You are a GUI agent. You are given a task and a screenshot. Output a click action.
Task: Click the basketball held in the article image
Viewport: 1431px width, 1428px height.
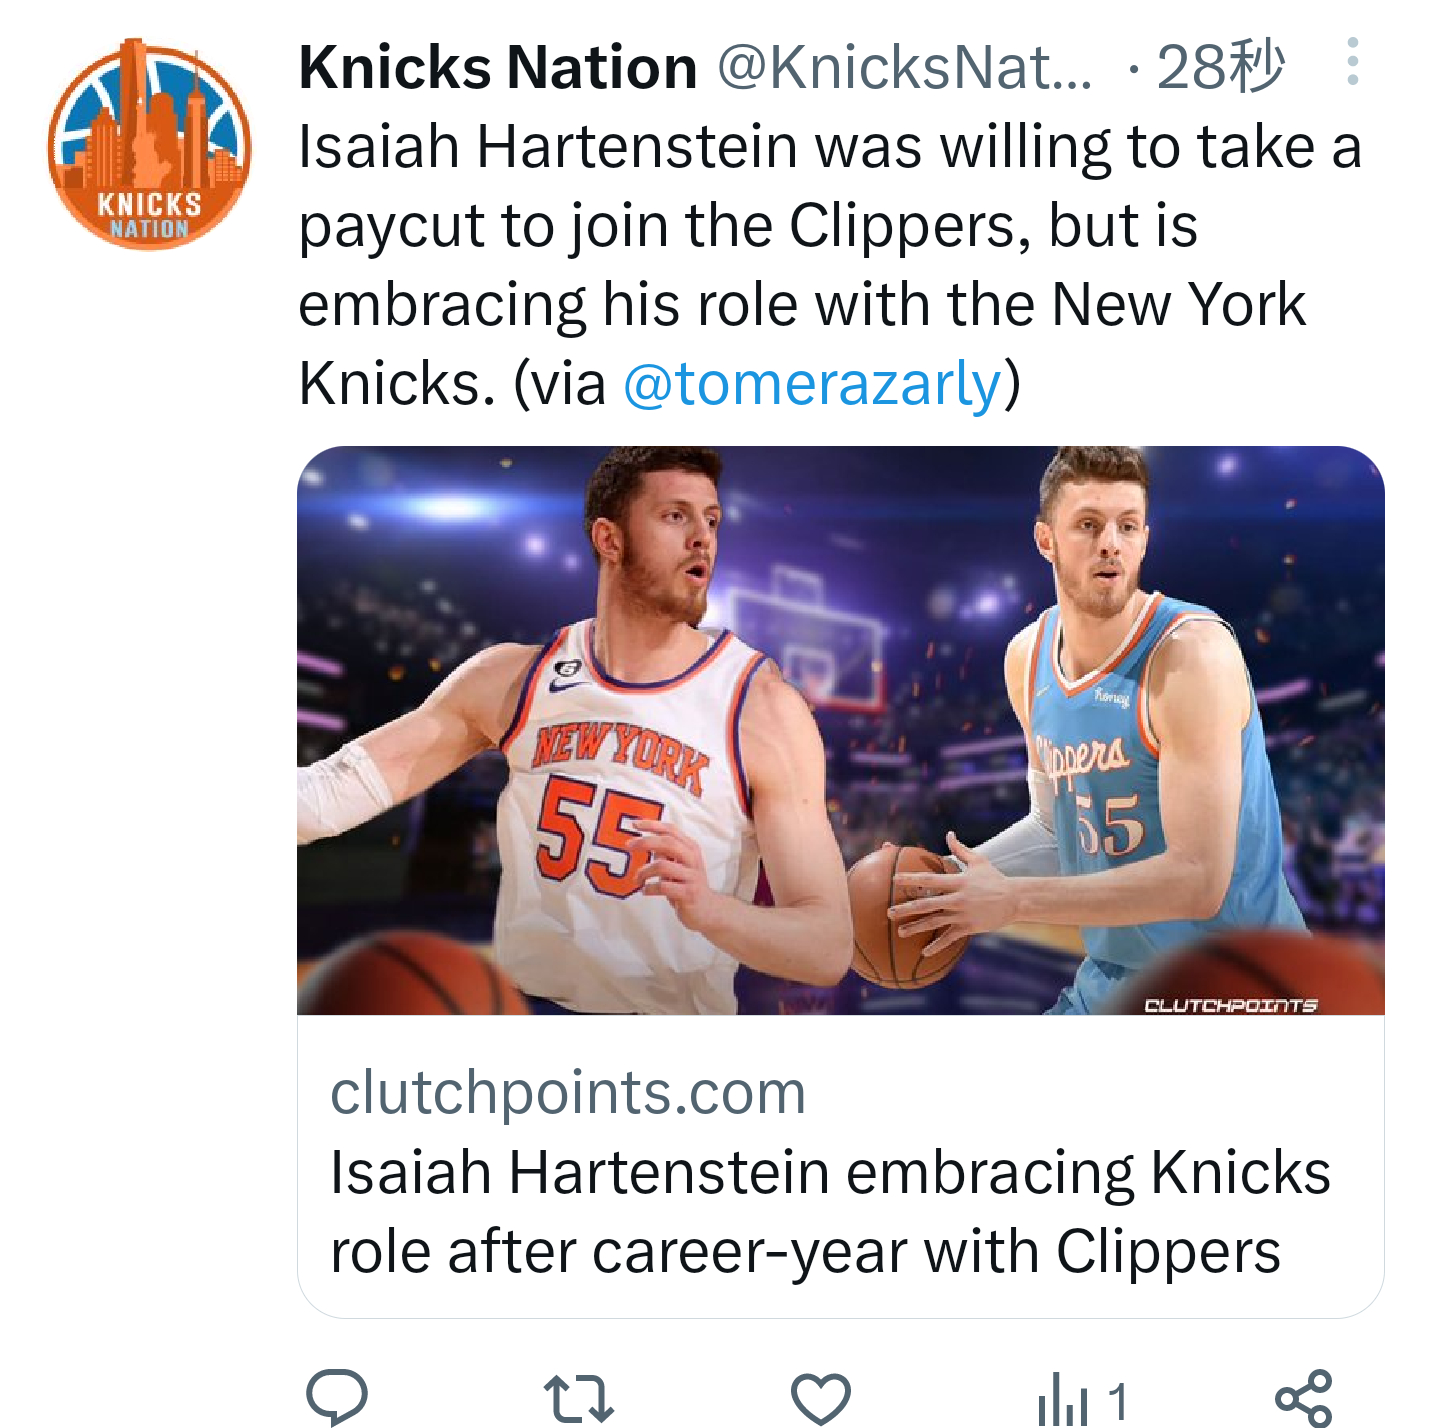click(900, 915)
